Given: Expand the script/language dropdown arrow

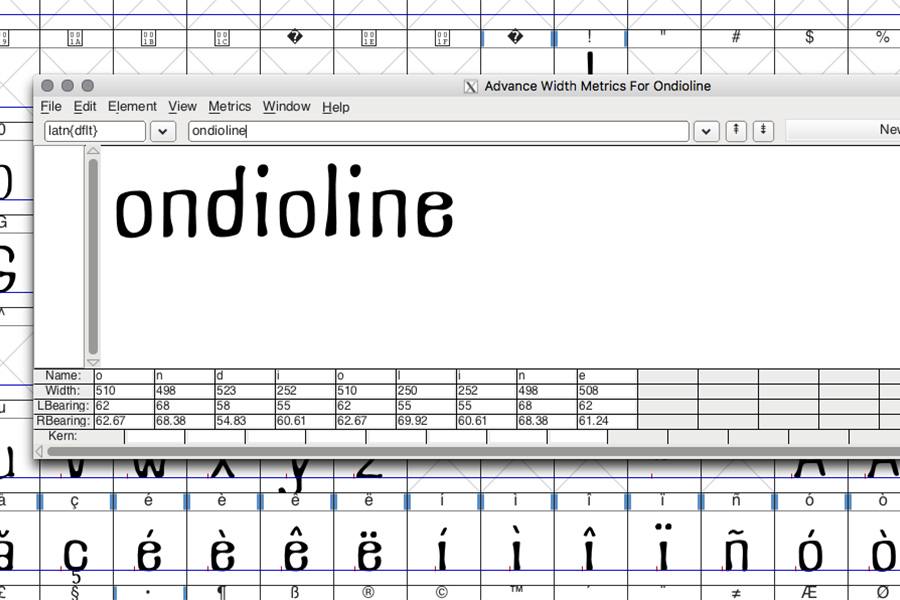Looking at the screenshot, I should click(x=163, y=131).
